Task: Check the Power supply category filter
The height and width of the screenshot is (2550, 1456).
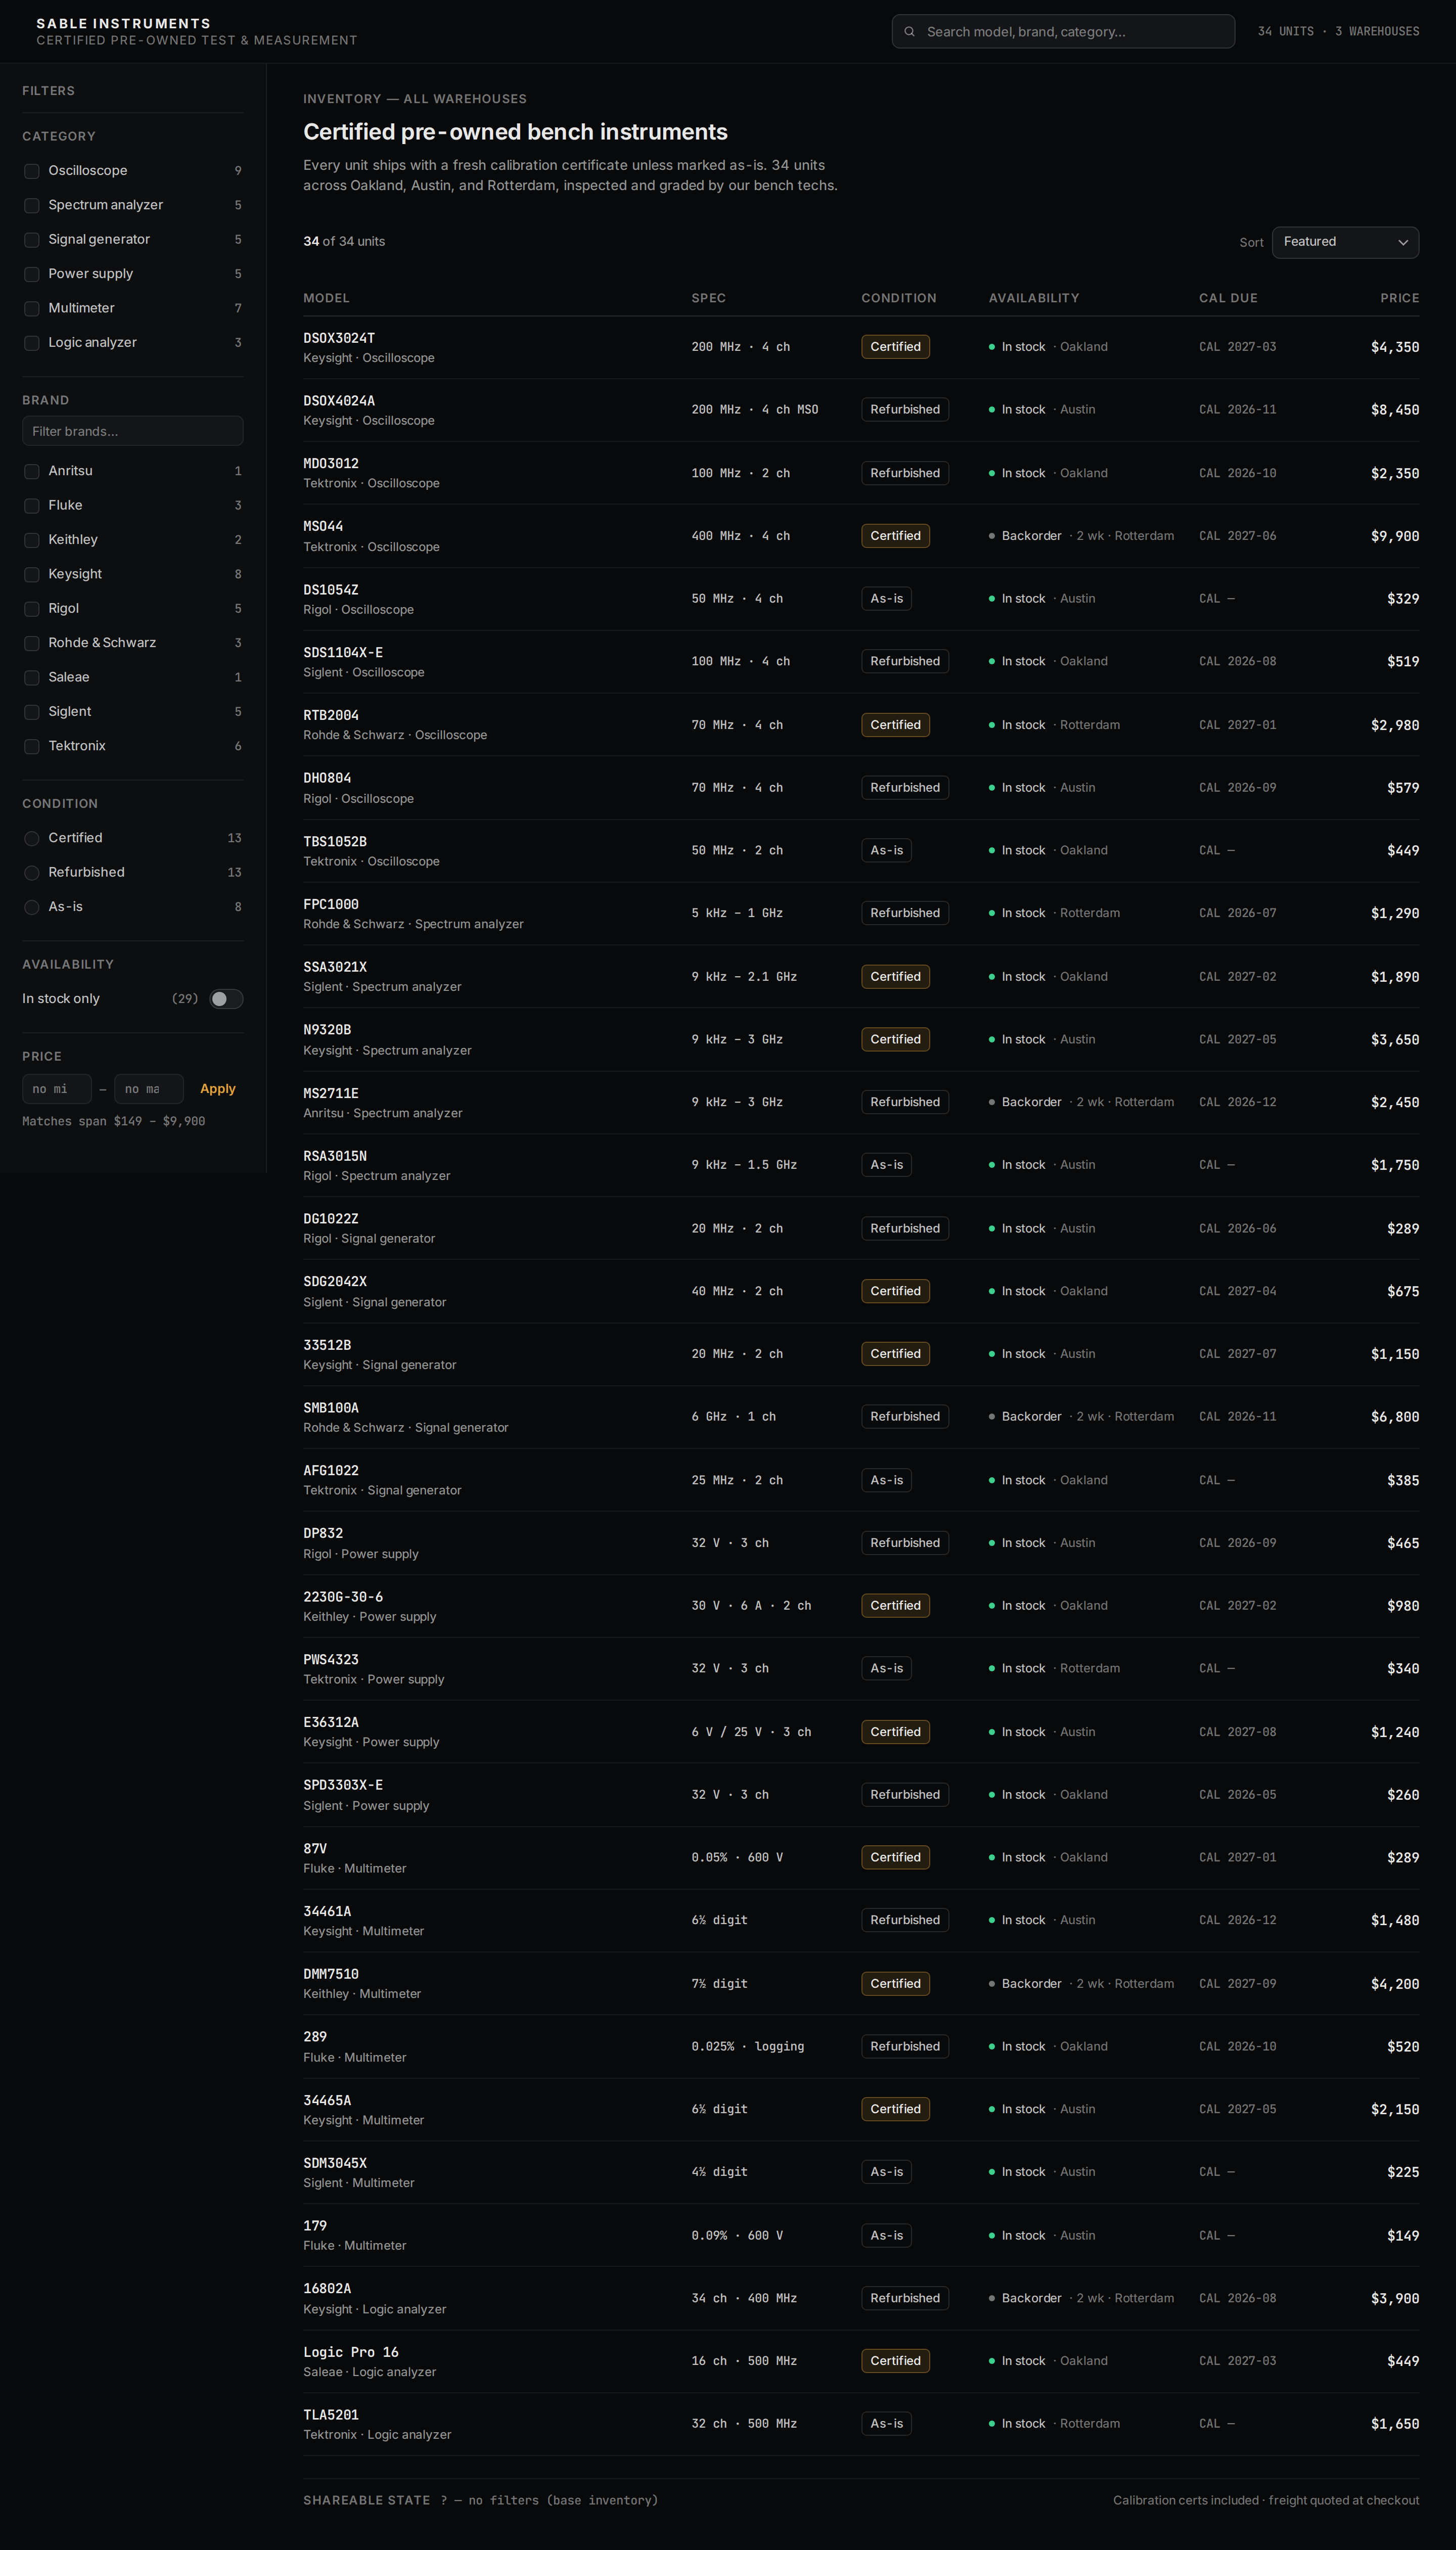Action: [32, 274]
